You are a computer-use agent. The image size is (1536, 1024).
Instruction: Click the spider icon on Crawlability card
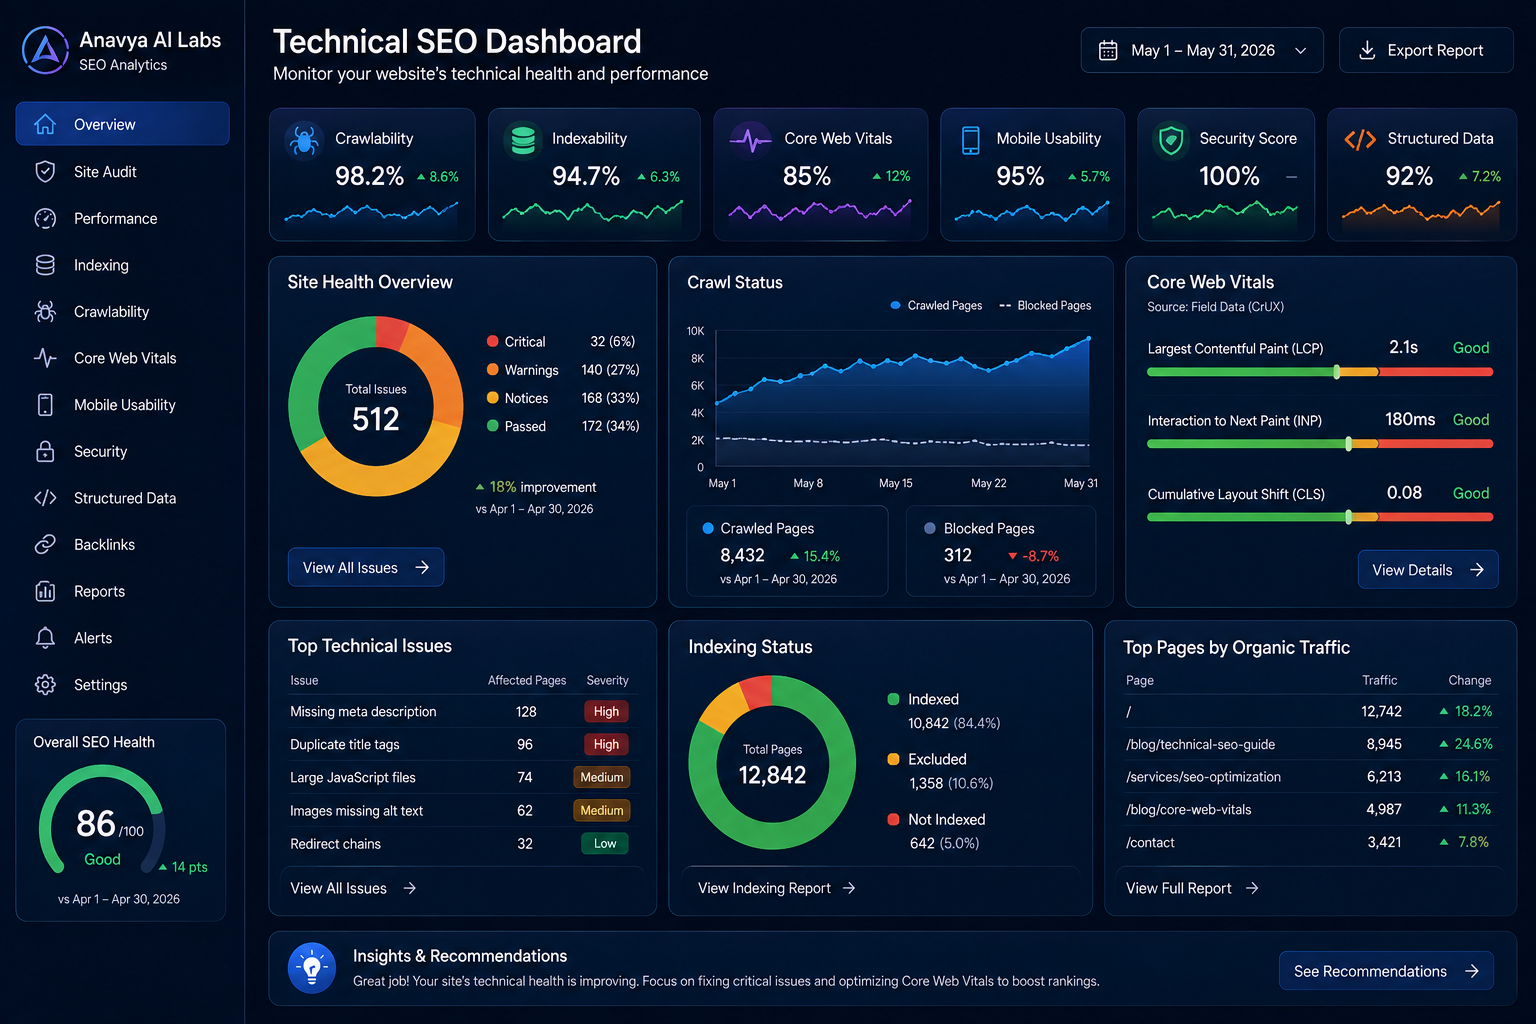click(x=304, y=141)
